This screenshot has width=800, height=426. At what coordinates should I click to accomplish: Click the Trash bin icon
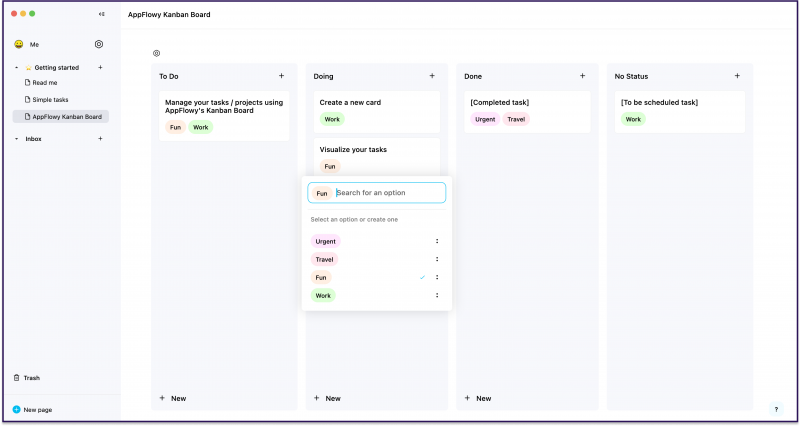[16, 378]
